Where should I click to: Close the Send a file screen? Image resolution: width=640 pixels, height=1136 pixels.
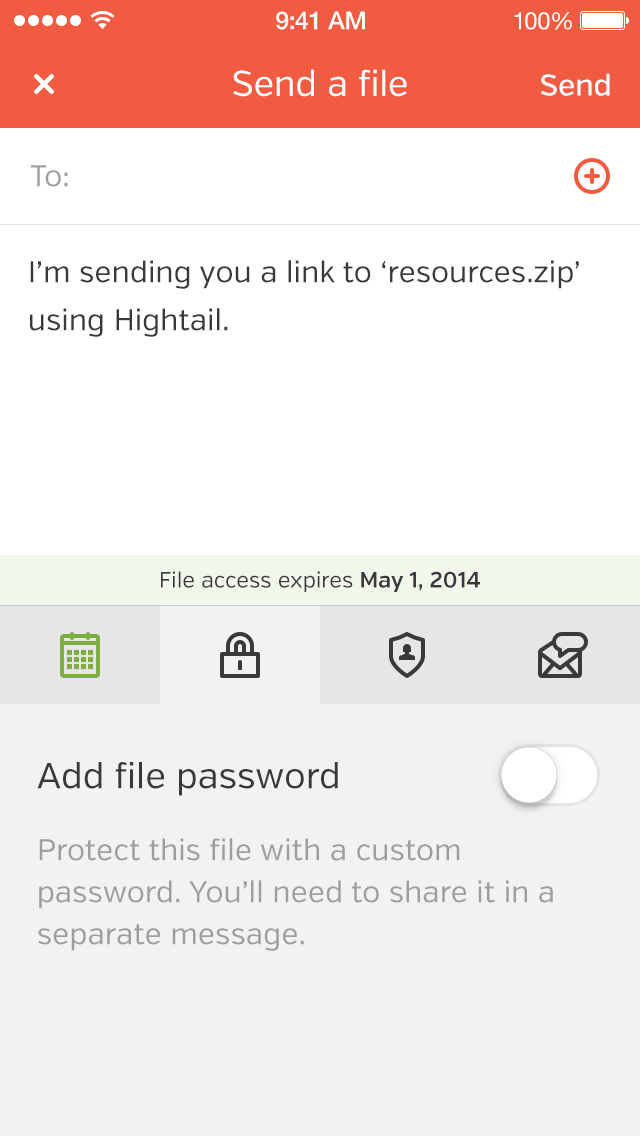pyautogui.click(x=44, y=85)
